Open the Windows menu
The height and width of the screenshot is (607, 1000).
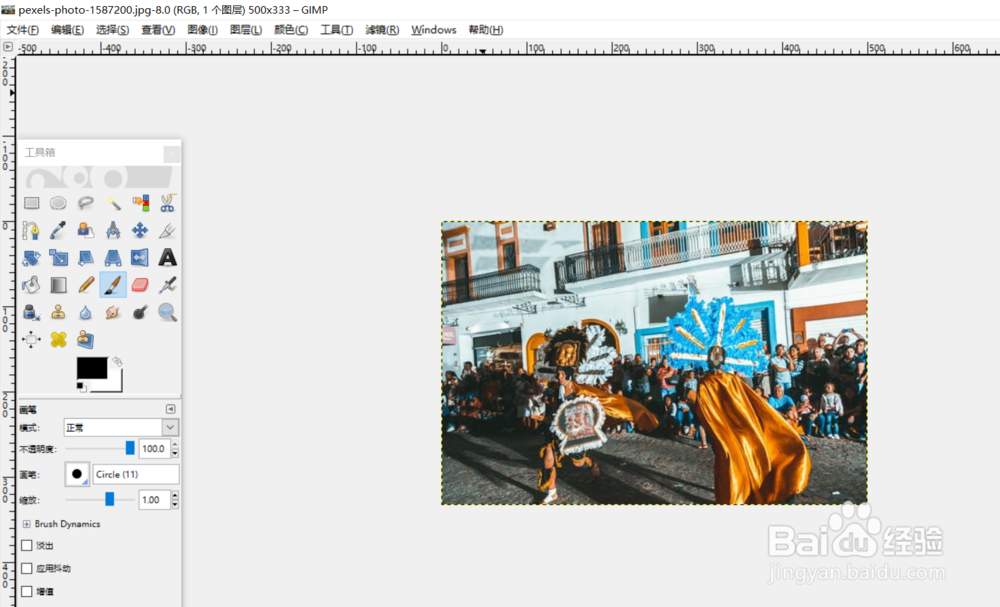[434, 30]
